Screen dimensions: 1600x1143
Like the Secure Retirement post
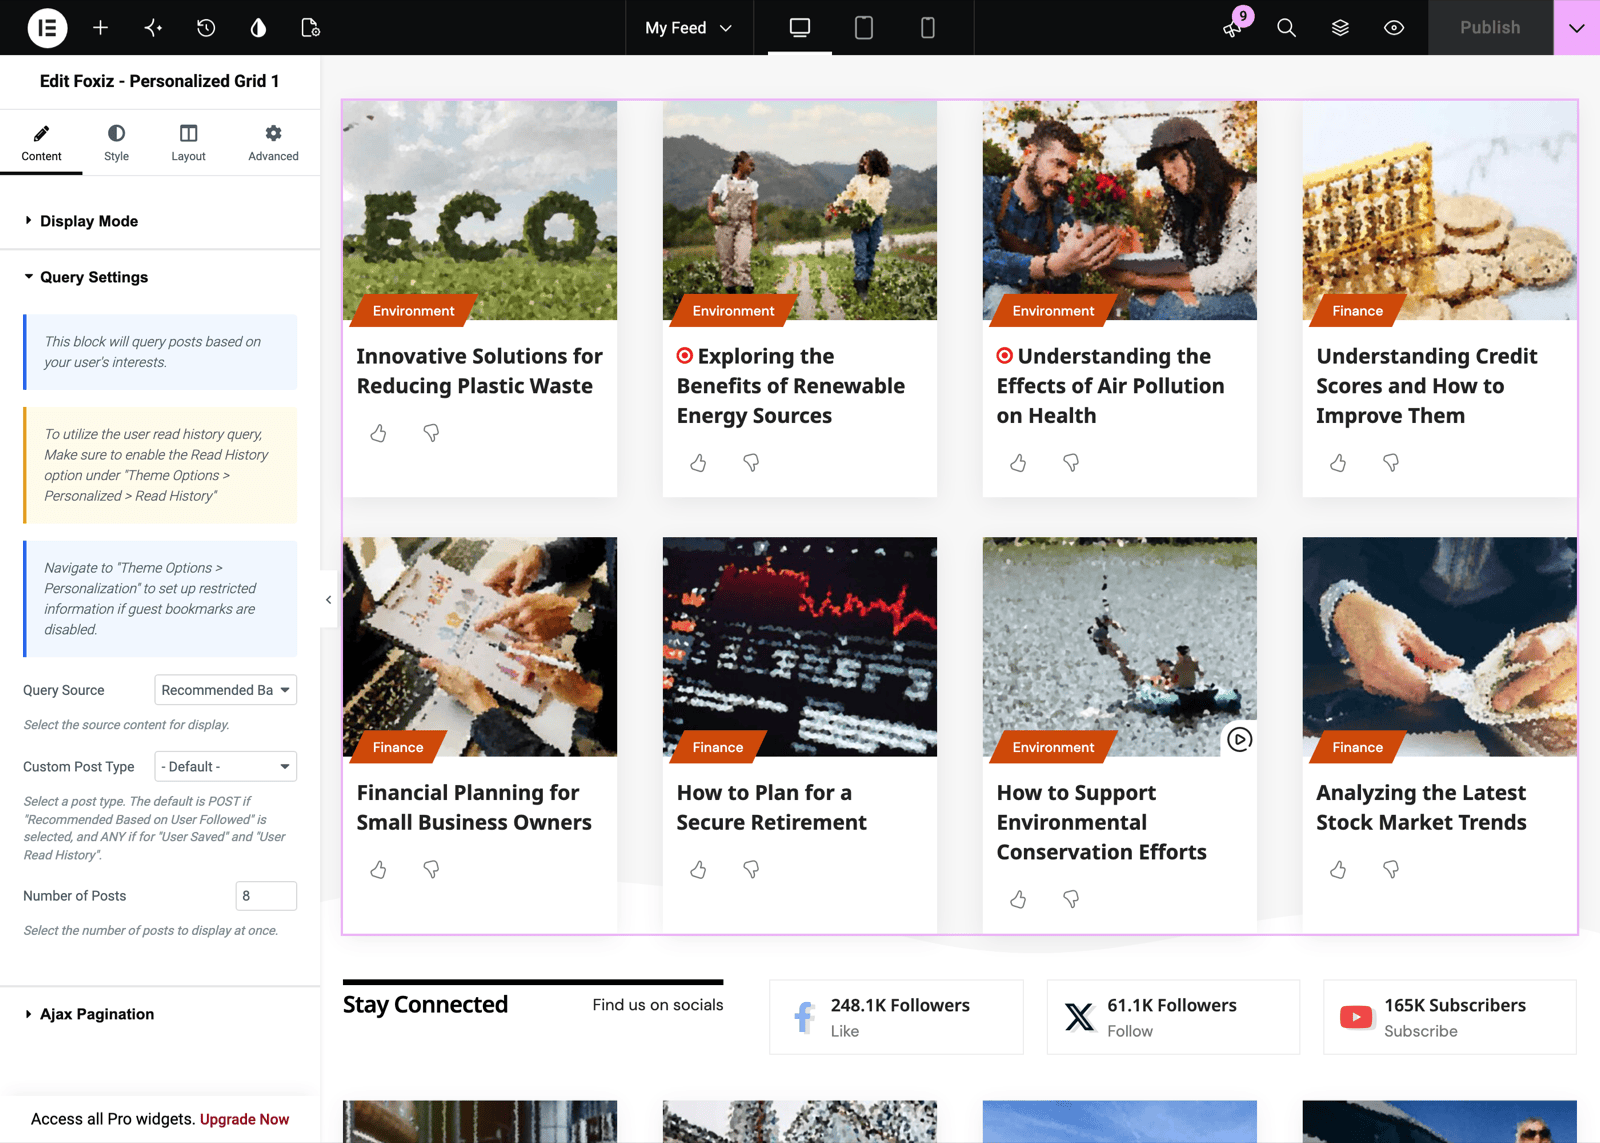[x=698, y=870]
